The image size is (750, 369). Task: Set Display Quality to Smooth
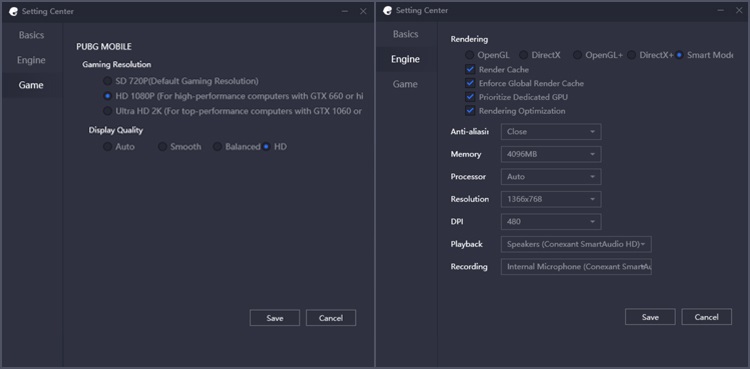[x=163, y=146]
